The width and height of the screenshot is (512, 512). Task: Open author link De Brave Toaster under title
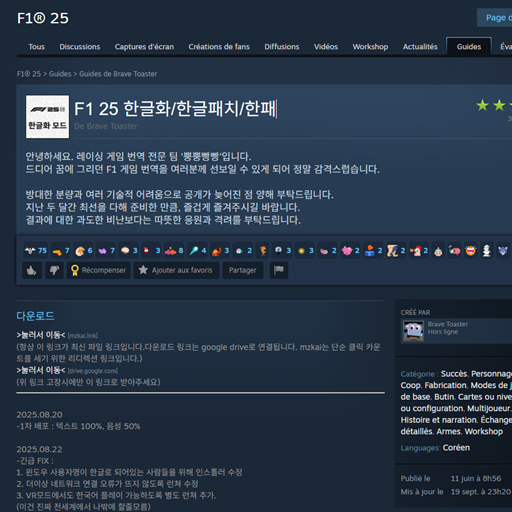(106, 126)
